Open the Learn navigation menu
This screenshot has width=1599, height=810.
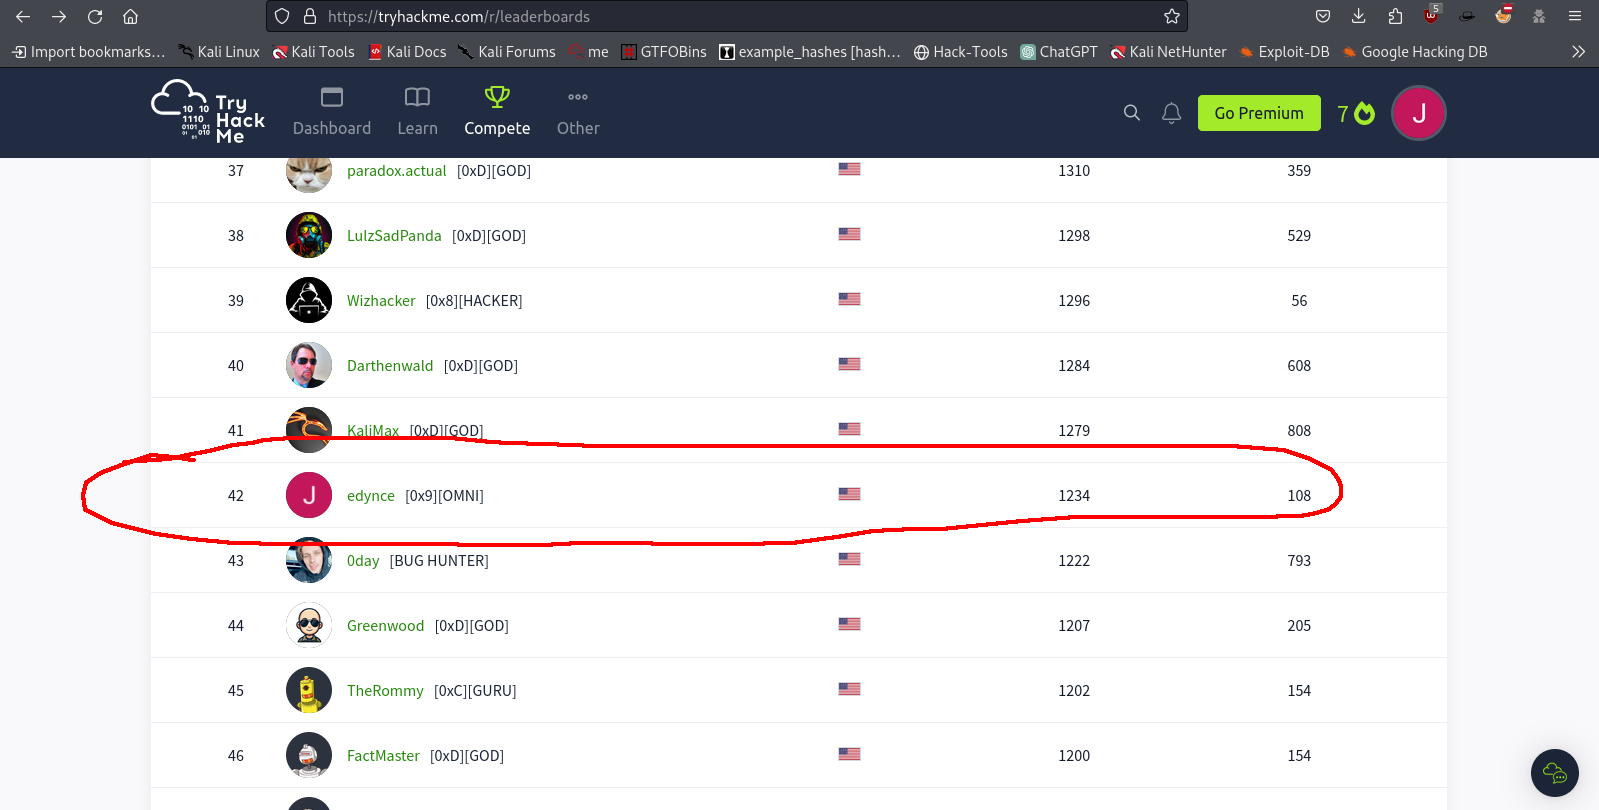click(x=417, y=112)
